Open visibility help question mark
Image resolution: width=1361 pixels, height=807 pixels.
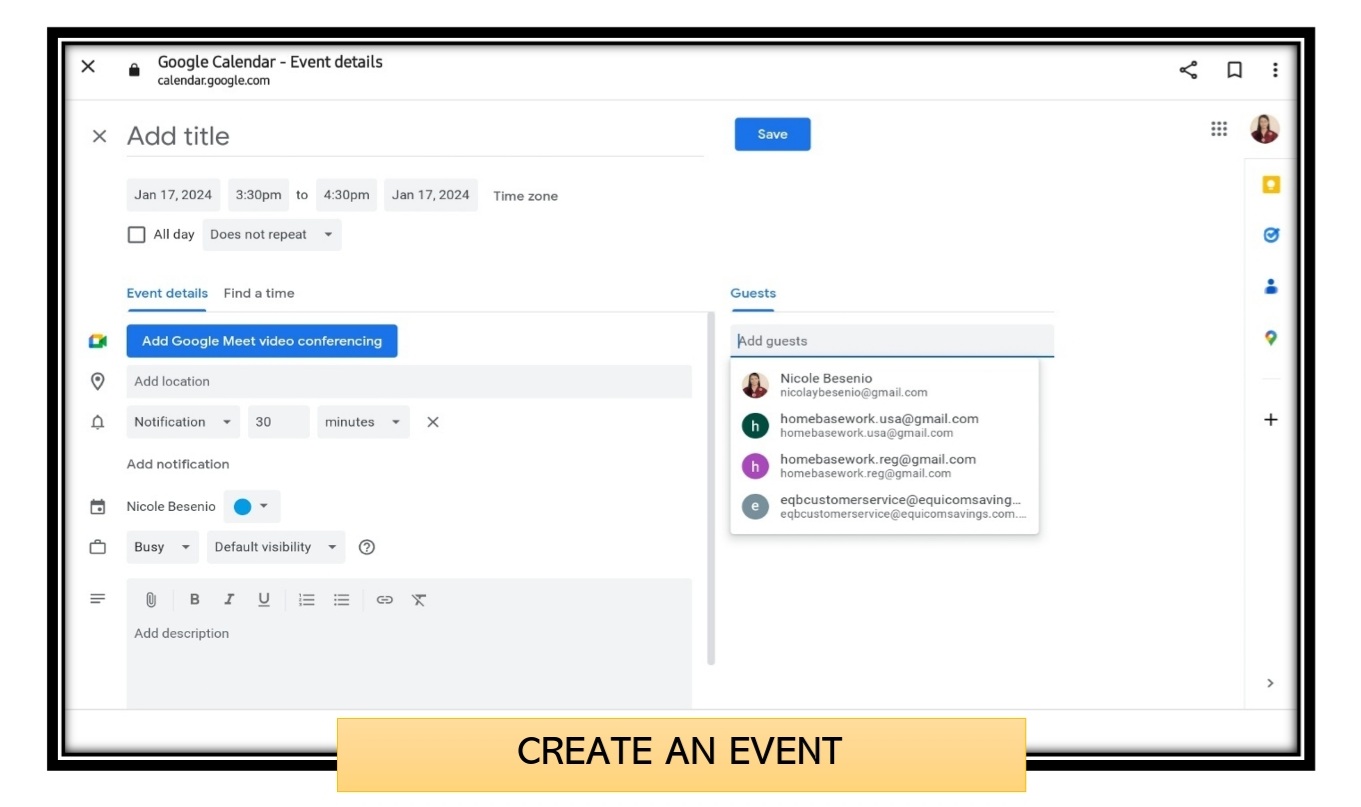click(x=367, y=547)
